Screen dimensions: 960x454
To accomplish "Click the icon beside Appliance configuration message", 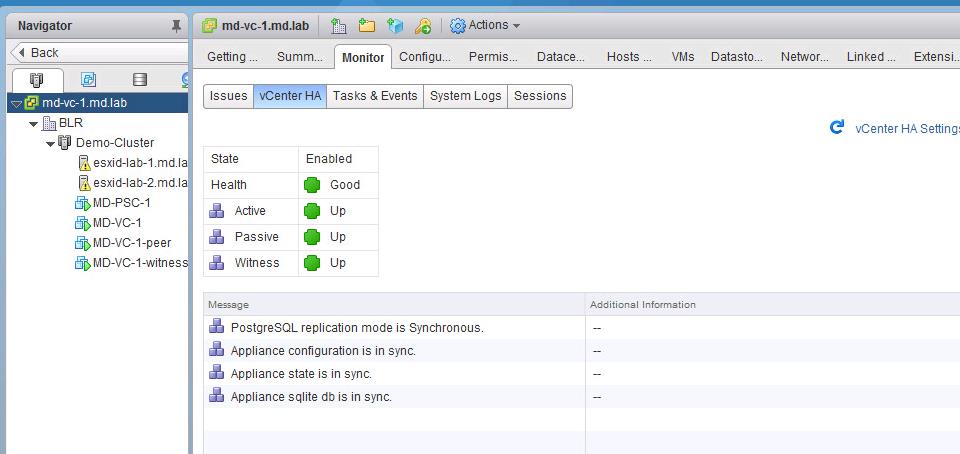I will pos(216,350).
